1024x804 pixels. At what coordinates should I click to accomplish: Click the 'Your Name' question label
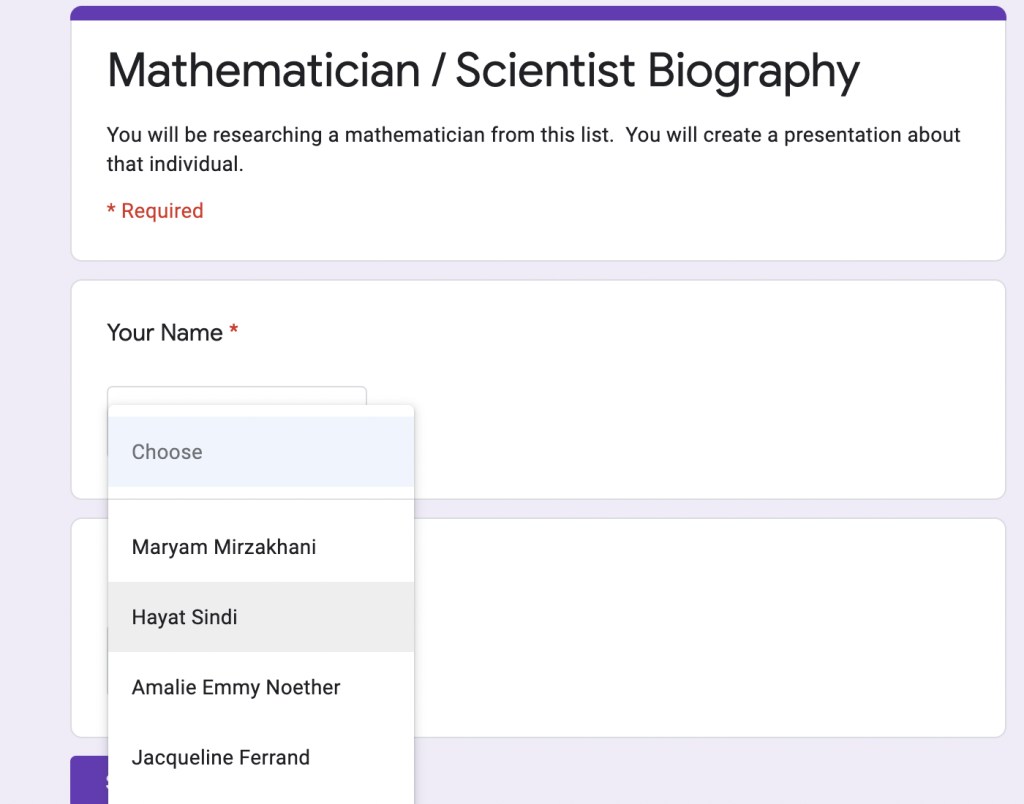tap(165, 333)
